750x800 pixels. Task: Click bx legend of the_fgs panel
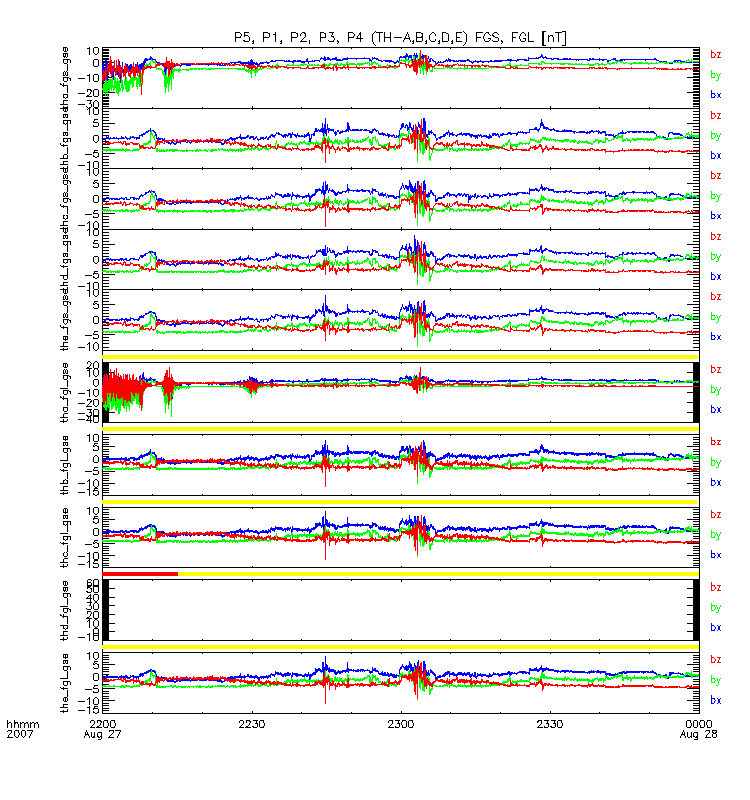click(x=716, y=337)
